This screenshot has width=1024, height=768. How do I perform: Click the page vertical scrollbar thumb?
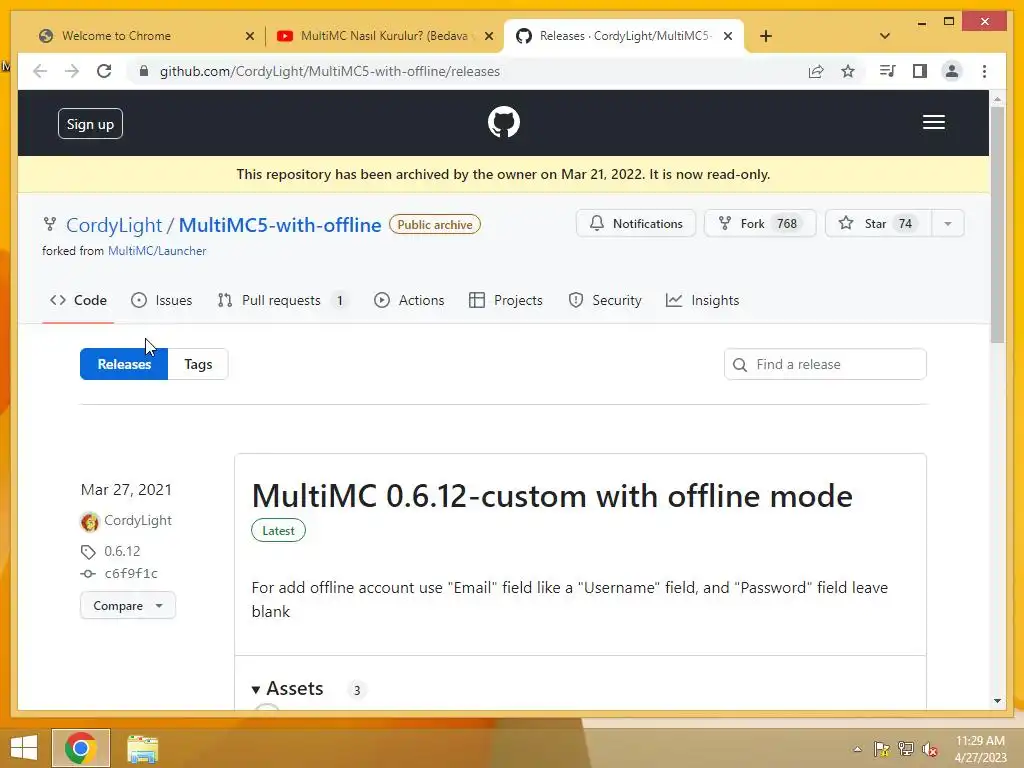pyautogui.click(x=997, y=225)
